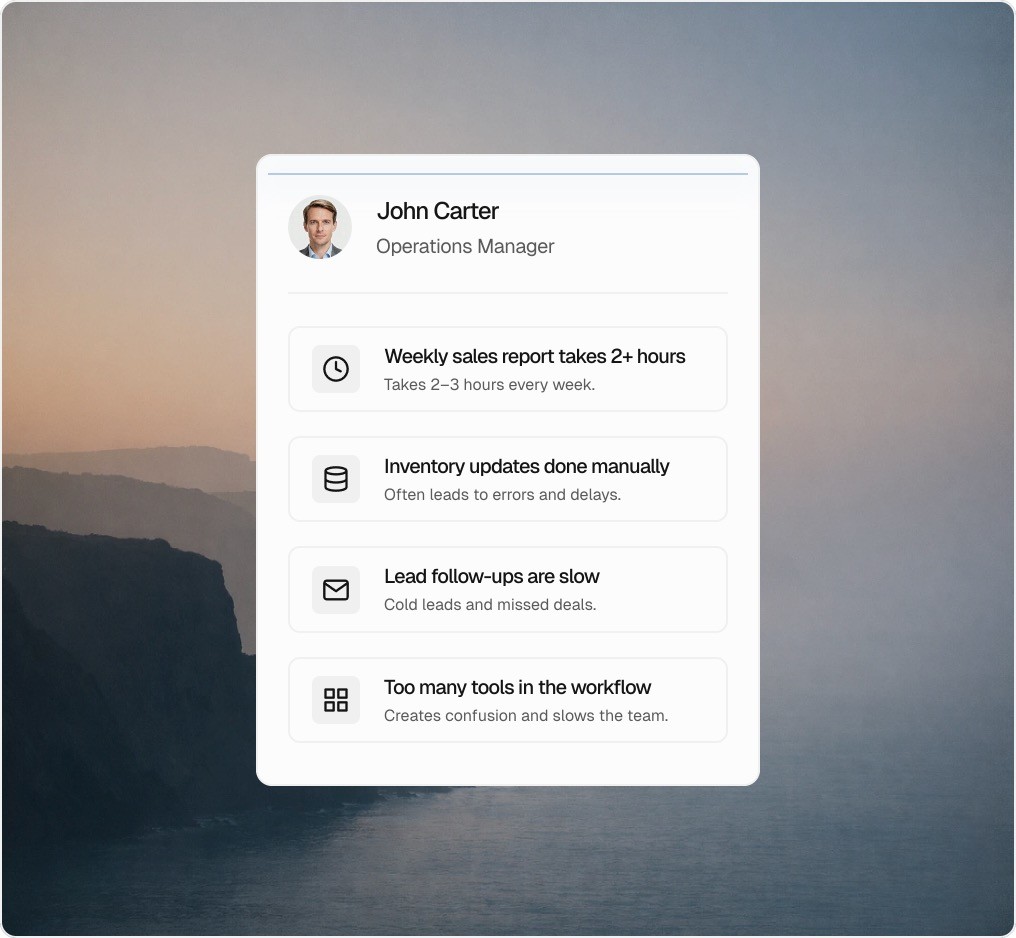Image resolution: width=1016 pixels, height=938 pixels.
Task: Click 'Cold leads and missed deals.' text
Action: click(490, 605)
